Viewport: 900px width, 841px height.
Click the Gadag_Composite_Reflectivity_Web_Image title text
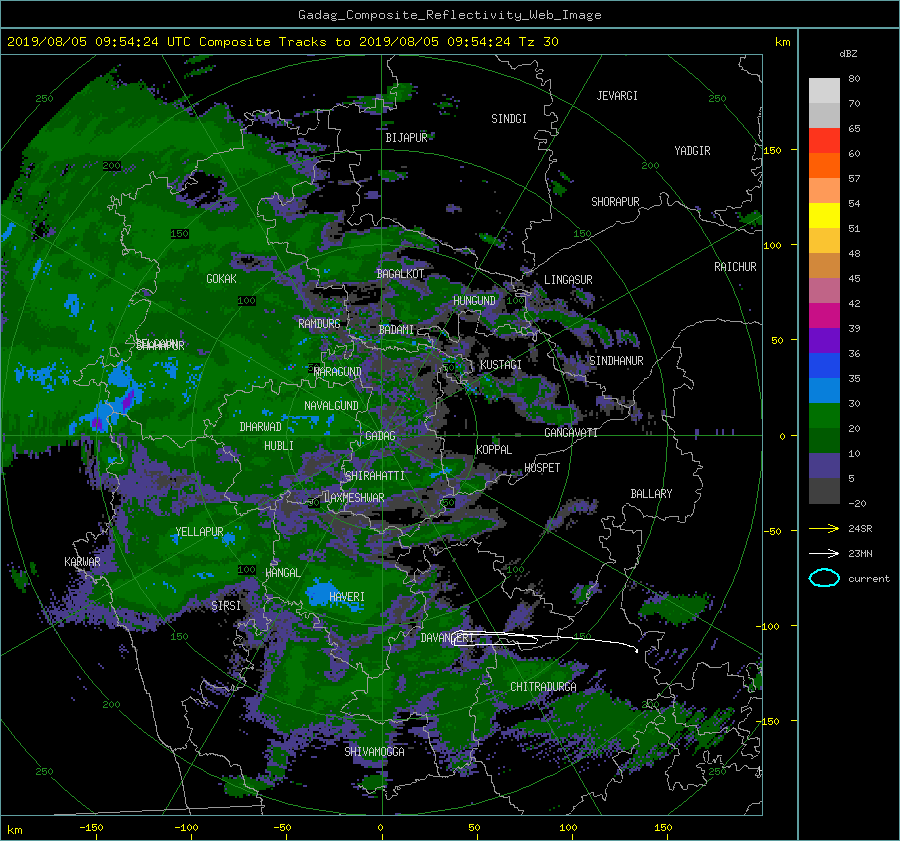pyautogui.click(x=449, y=15)
